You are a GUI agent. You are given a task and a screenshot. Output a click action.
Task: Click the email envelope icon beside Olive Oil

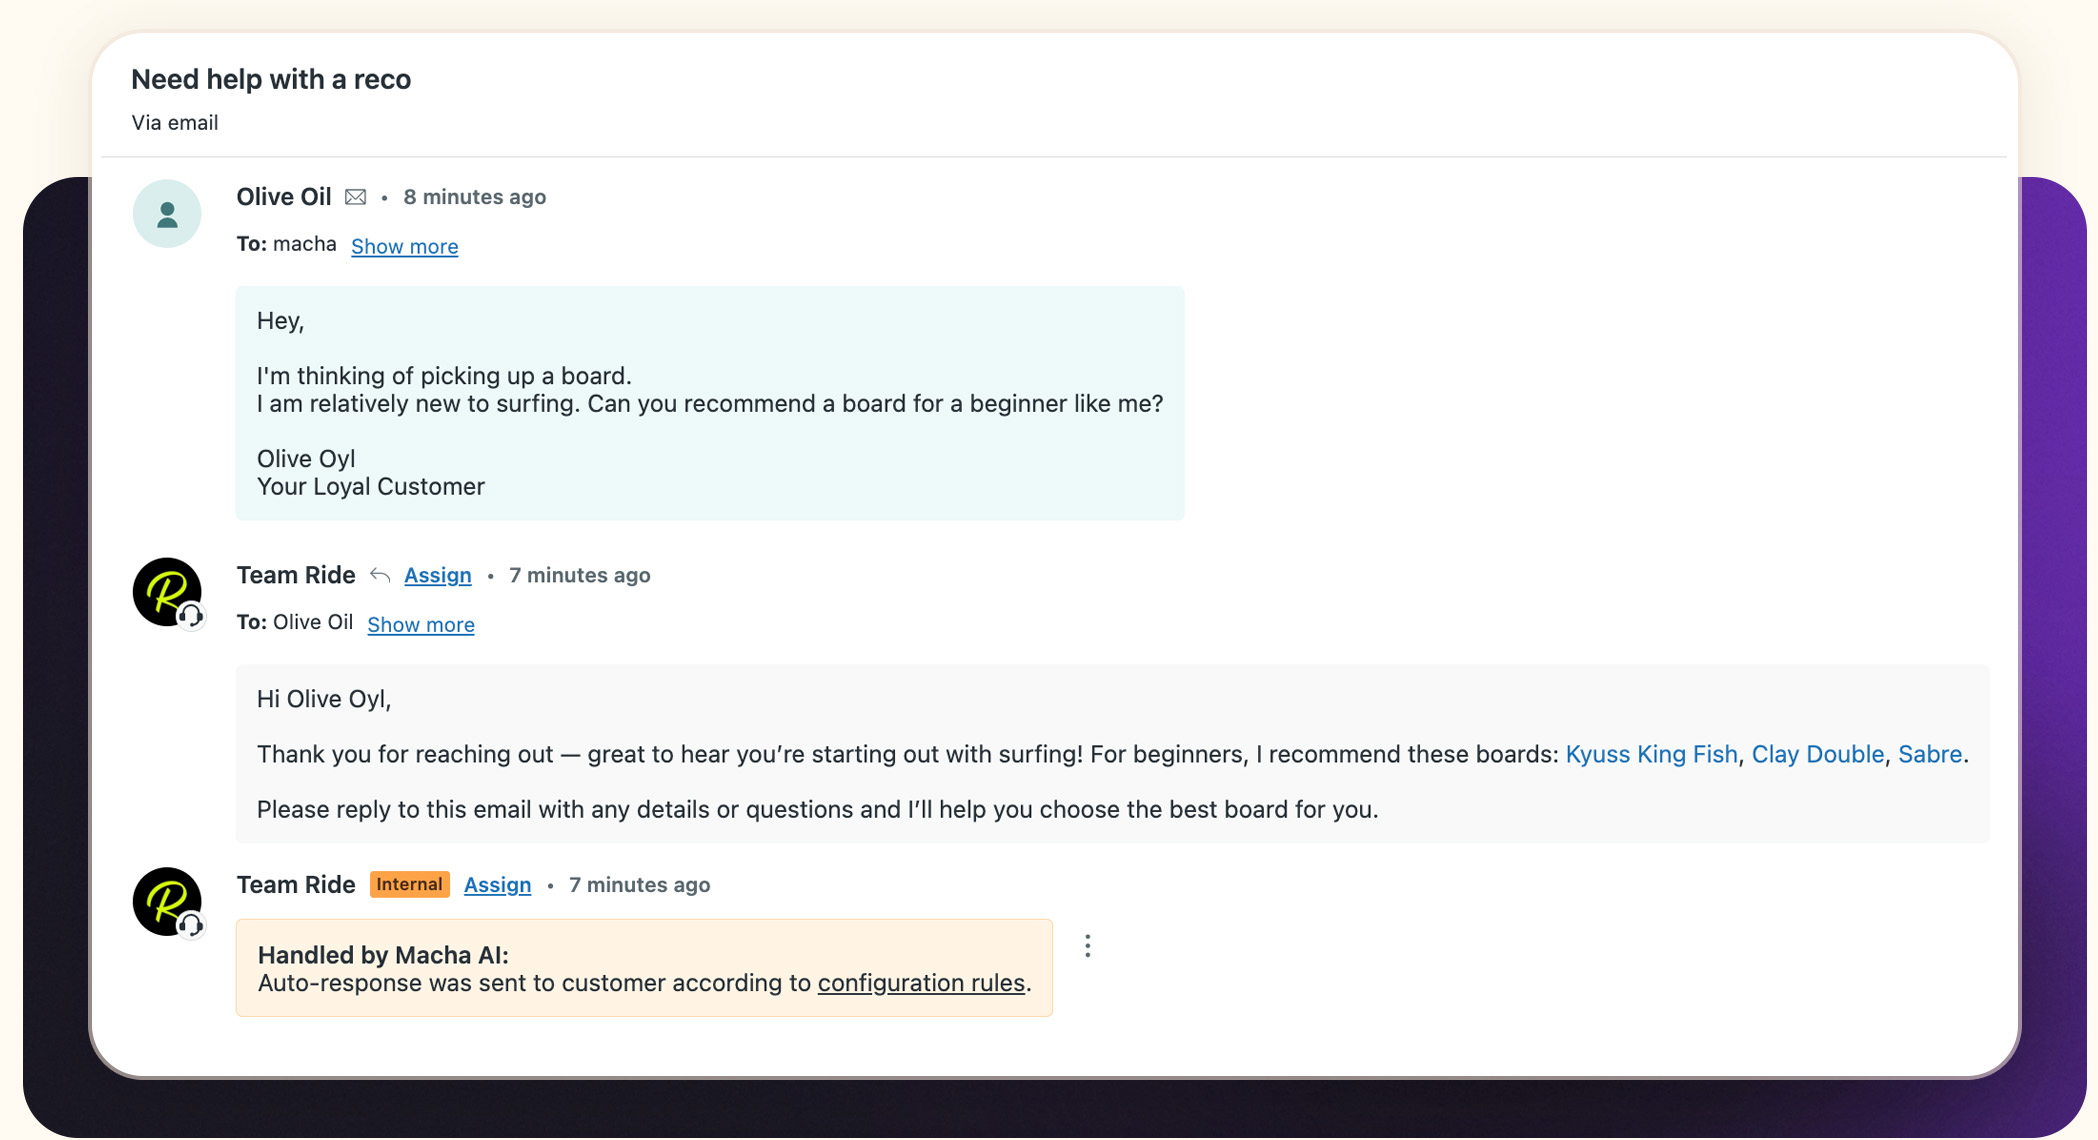[x=355, y=197]
